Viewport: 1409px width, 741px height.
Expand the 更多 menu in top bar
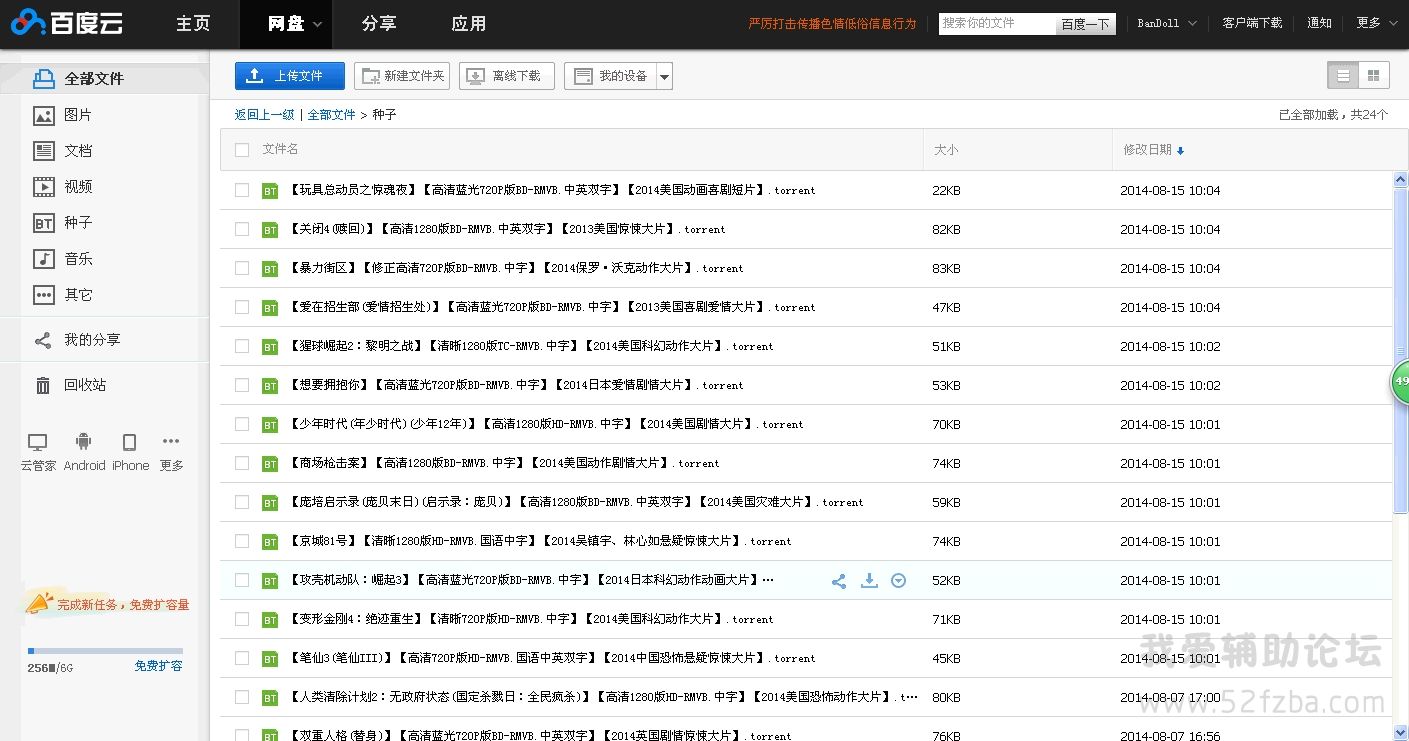[1377, 23]
